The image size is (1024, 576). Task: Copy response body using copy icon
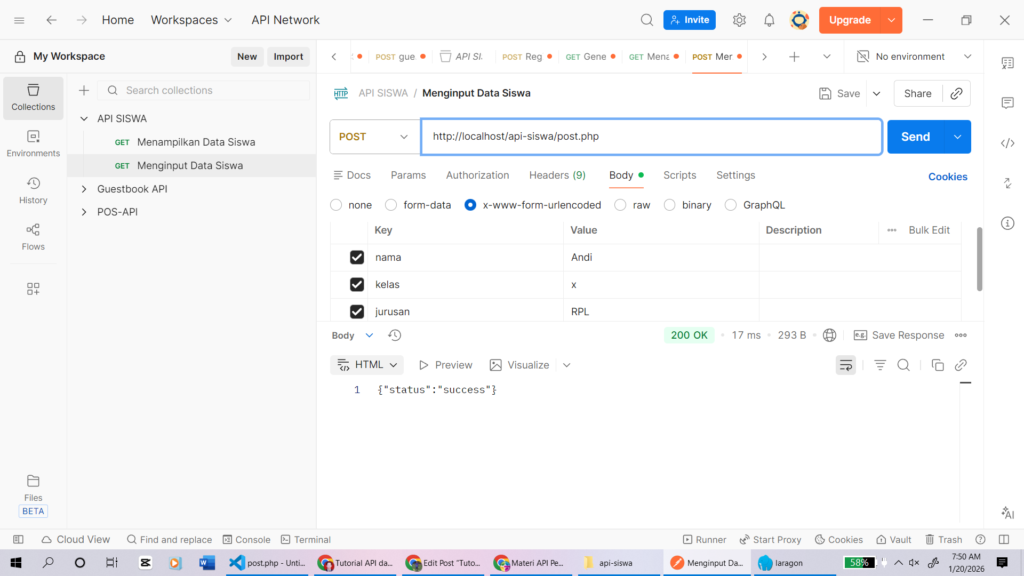click(937, 365)
